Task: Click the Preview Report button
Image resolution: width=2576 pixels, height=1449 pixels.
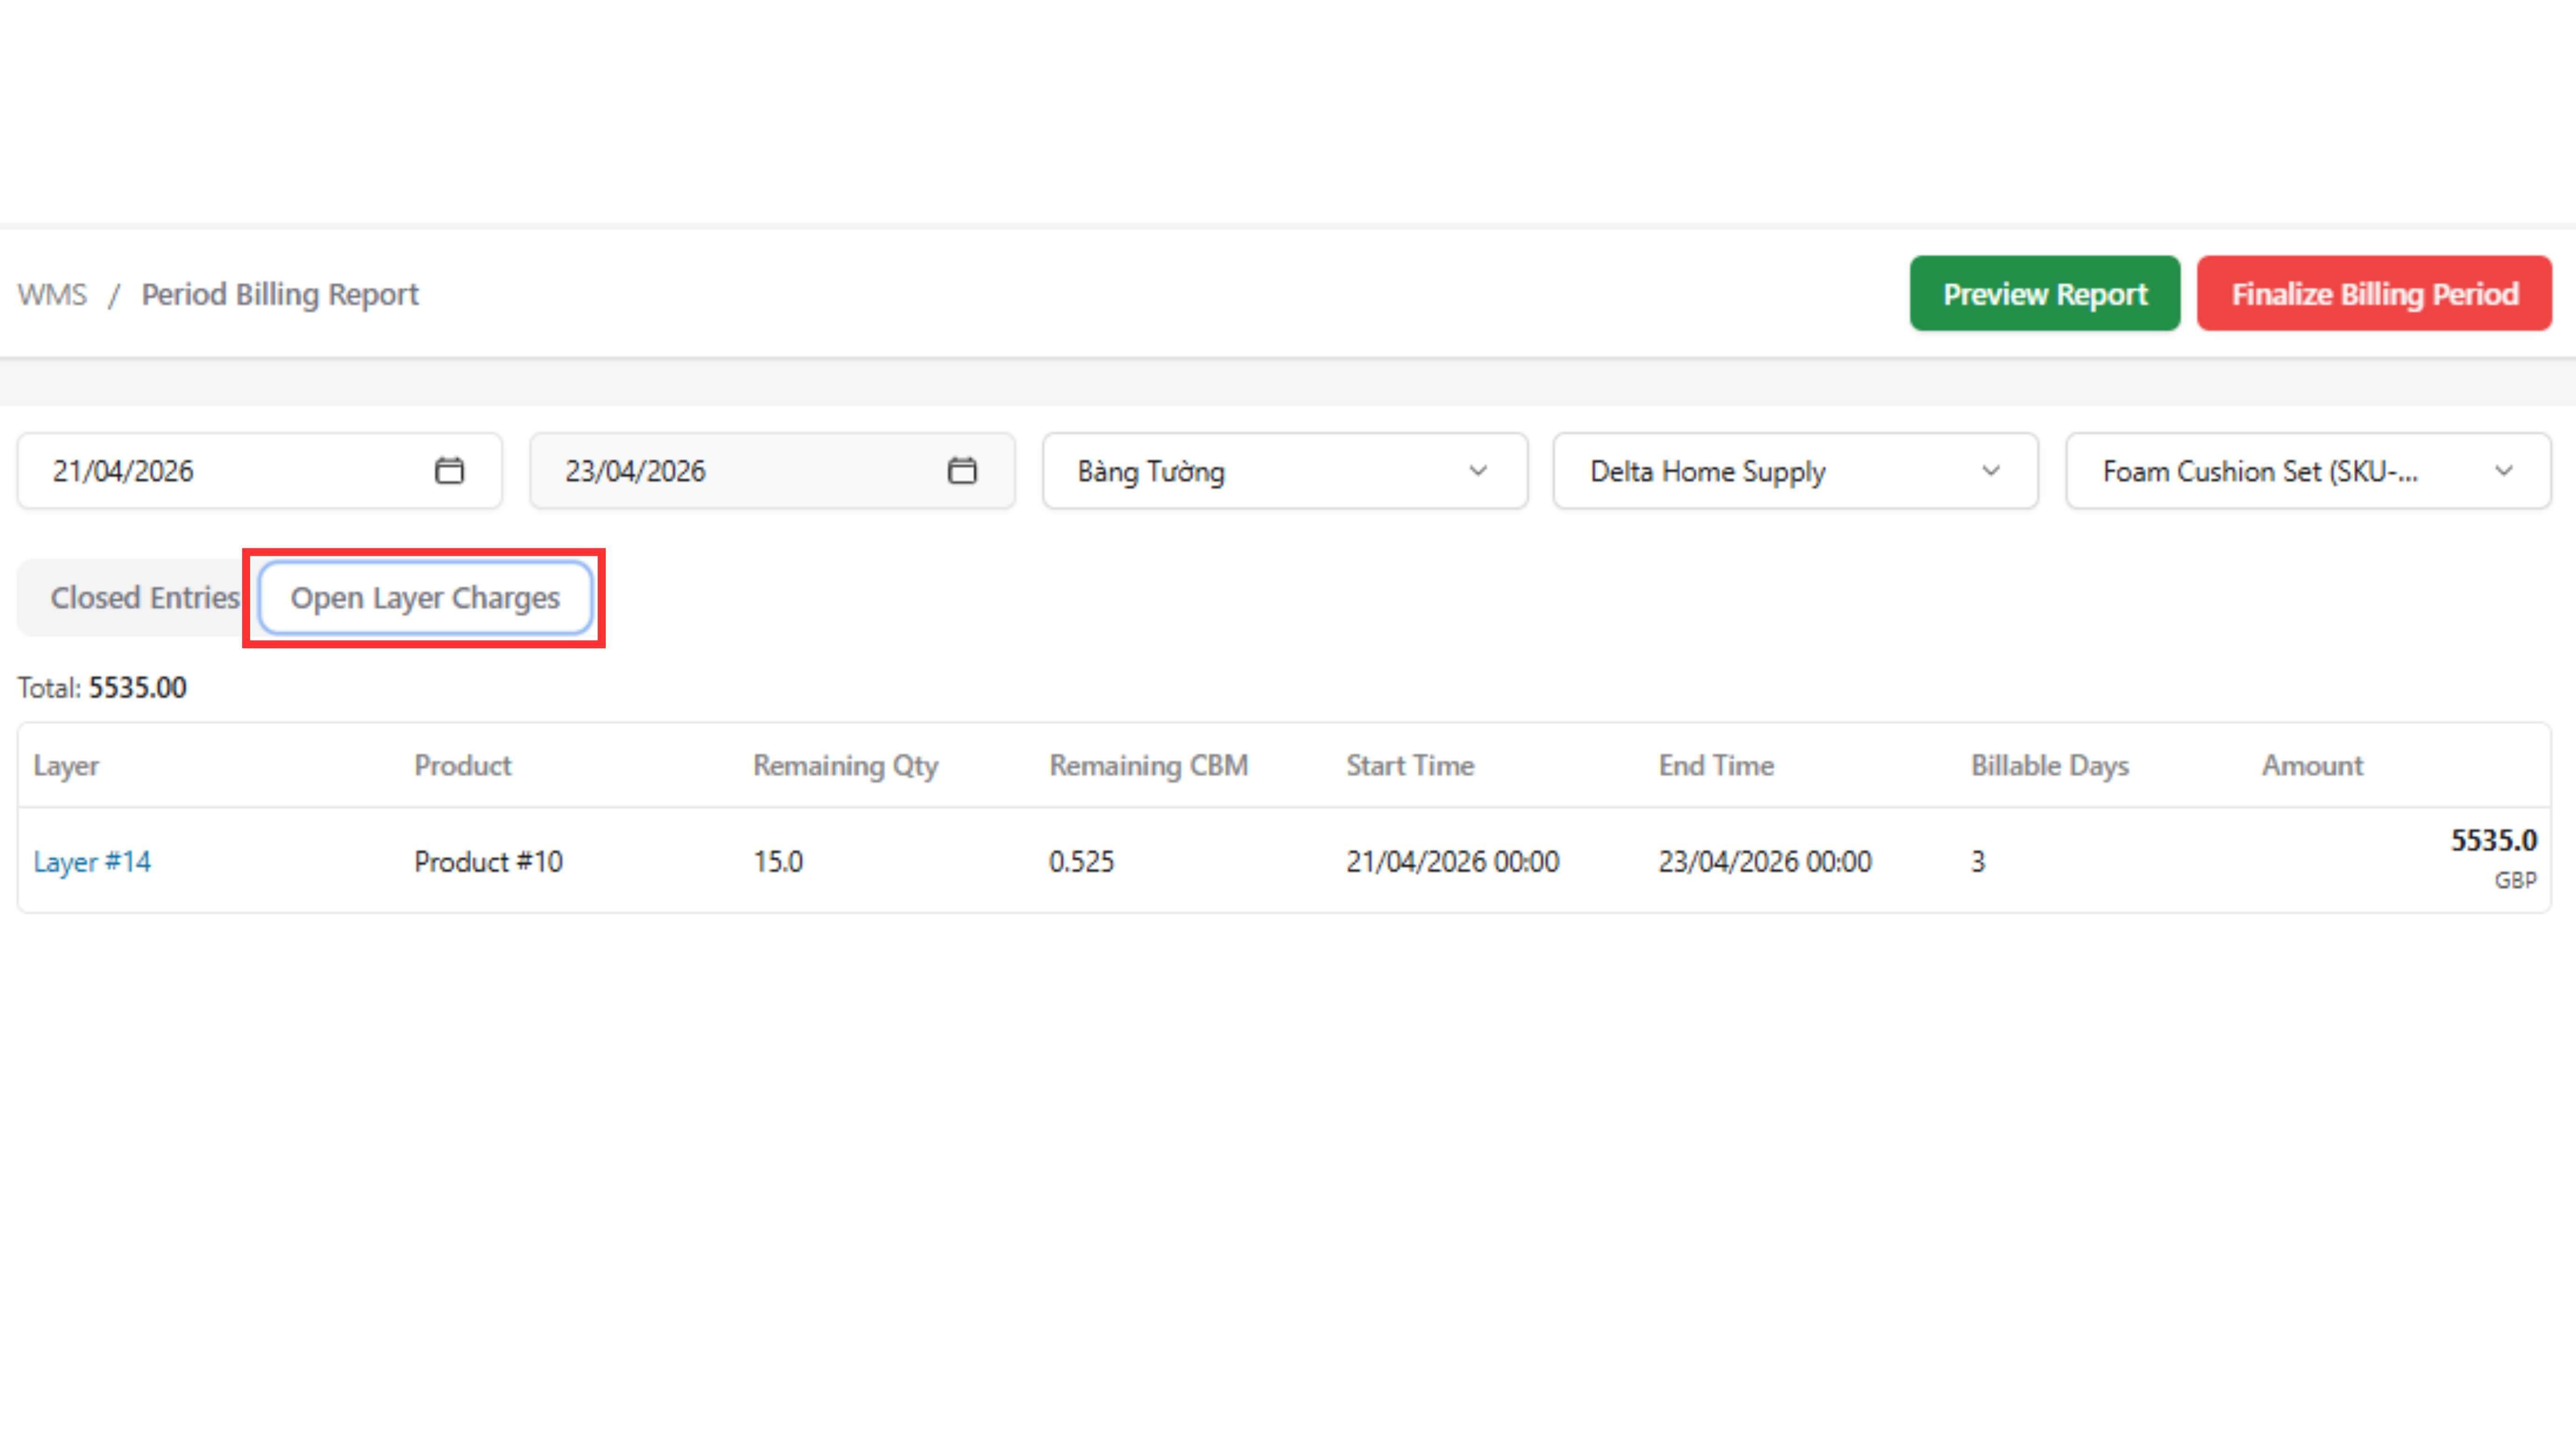Action: [2044, 294]
